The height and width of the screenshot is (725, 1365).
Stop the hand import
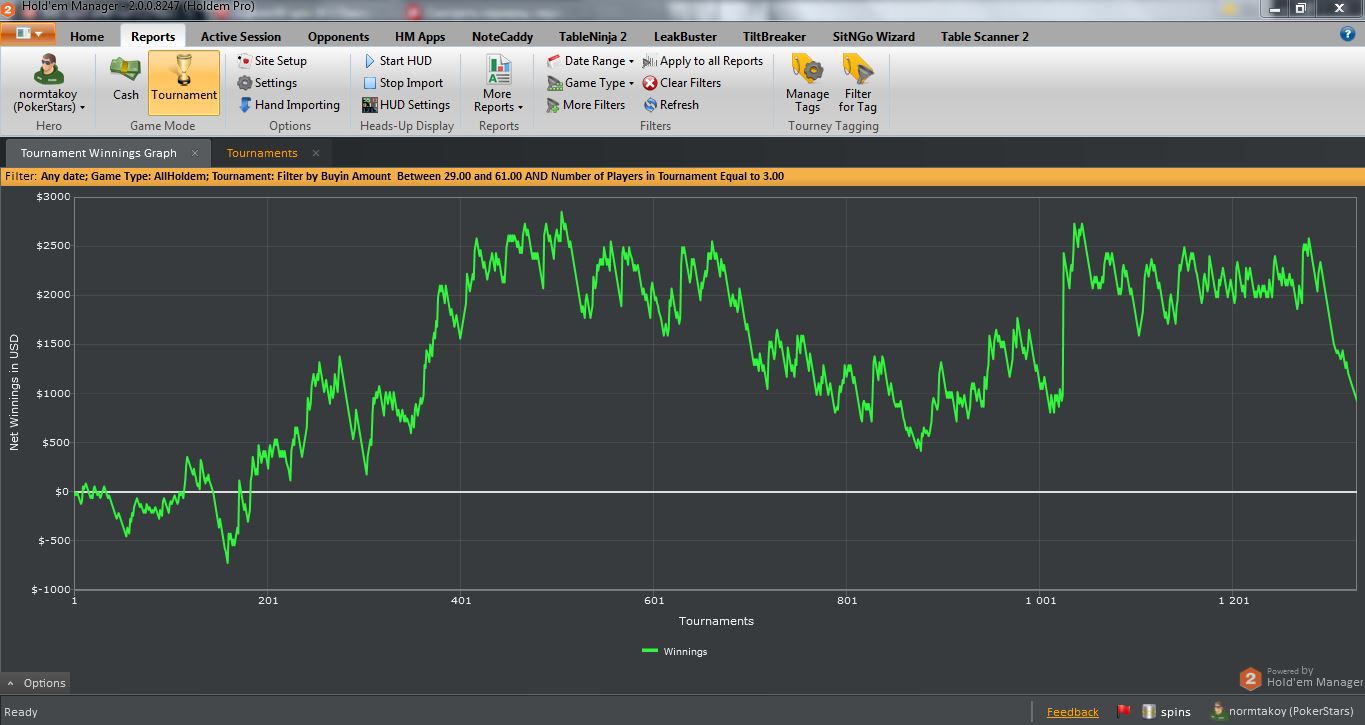(x=403, y=83)
